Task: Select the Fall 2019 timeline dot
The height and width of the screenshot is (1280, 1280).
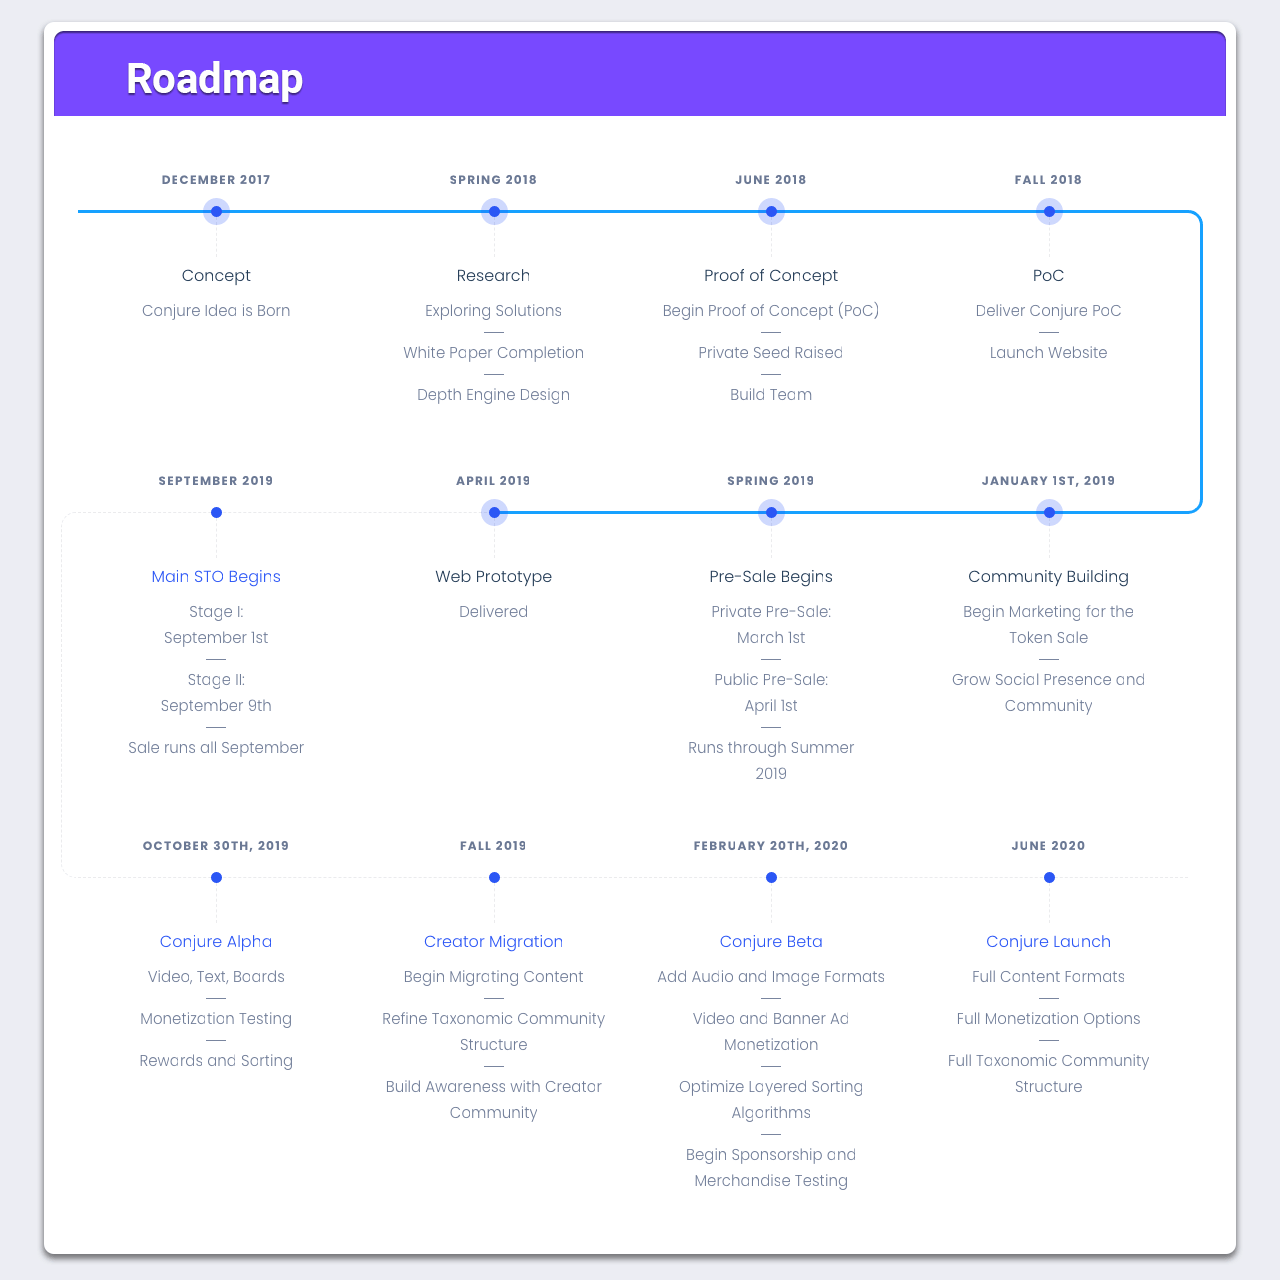Action: click(494, 877)
